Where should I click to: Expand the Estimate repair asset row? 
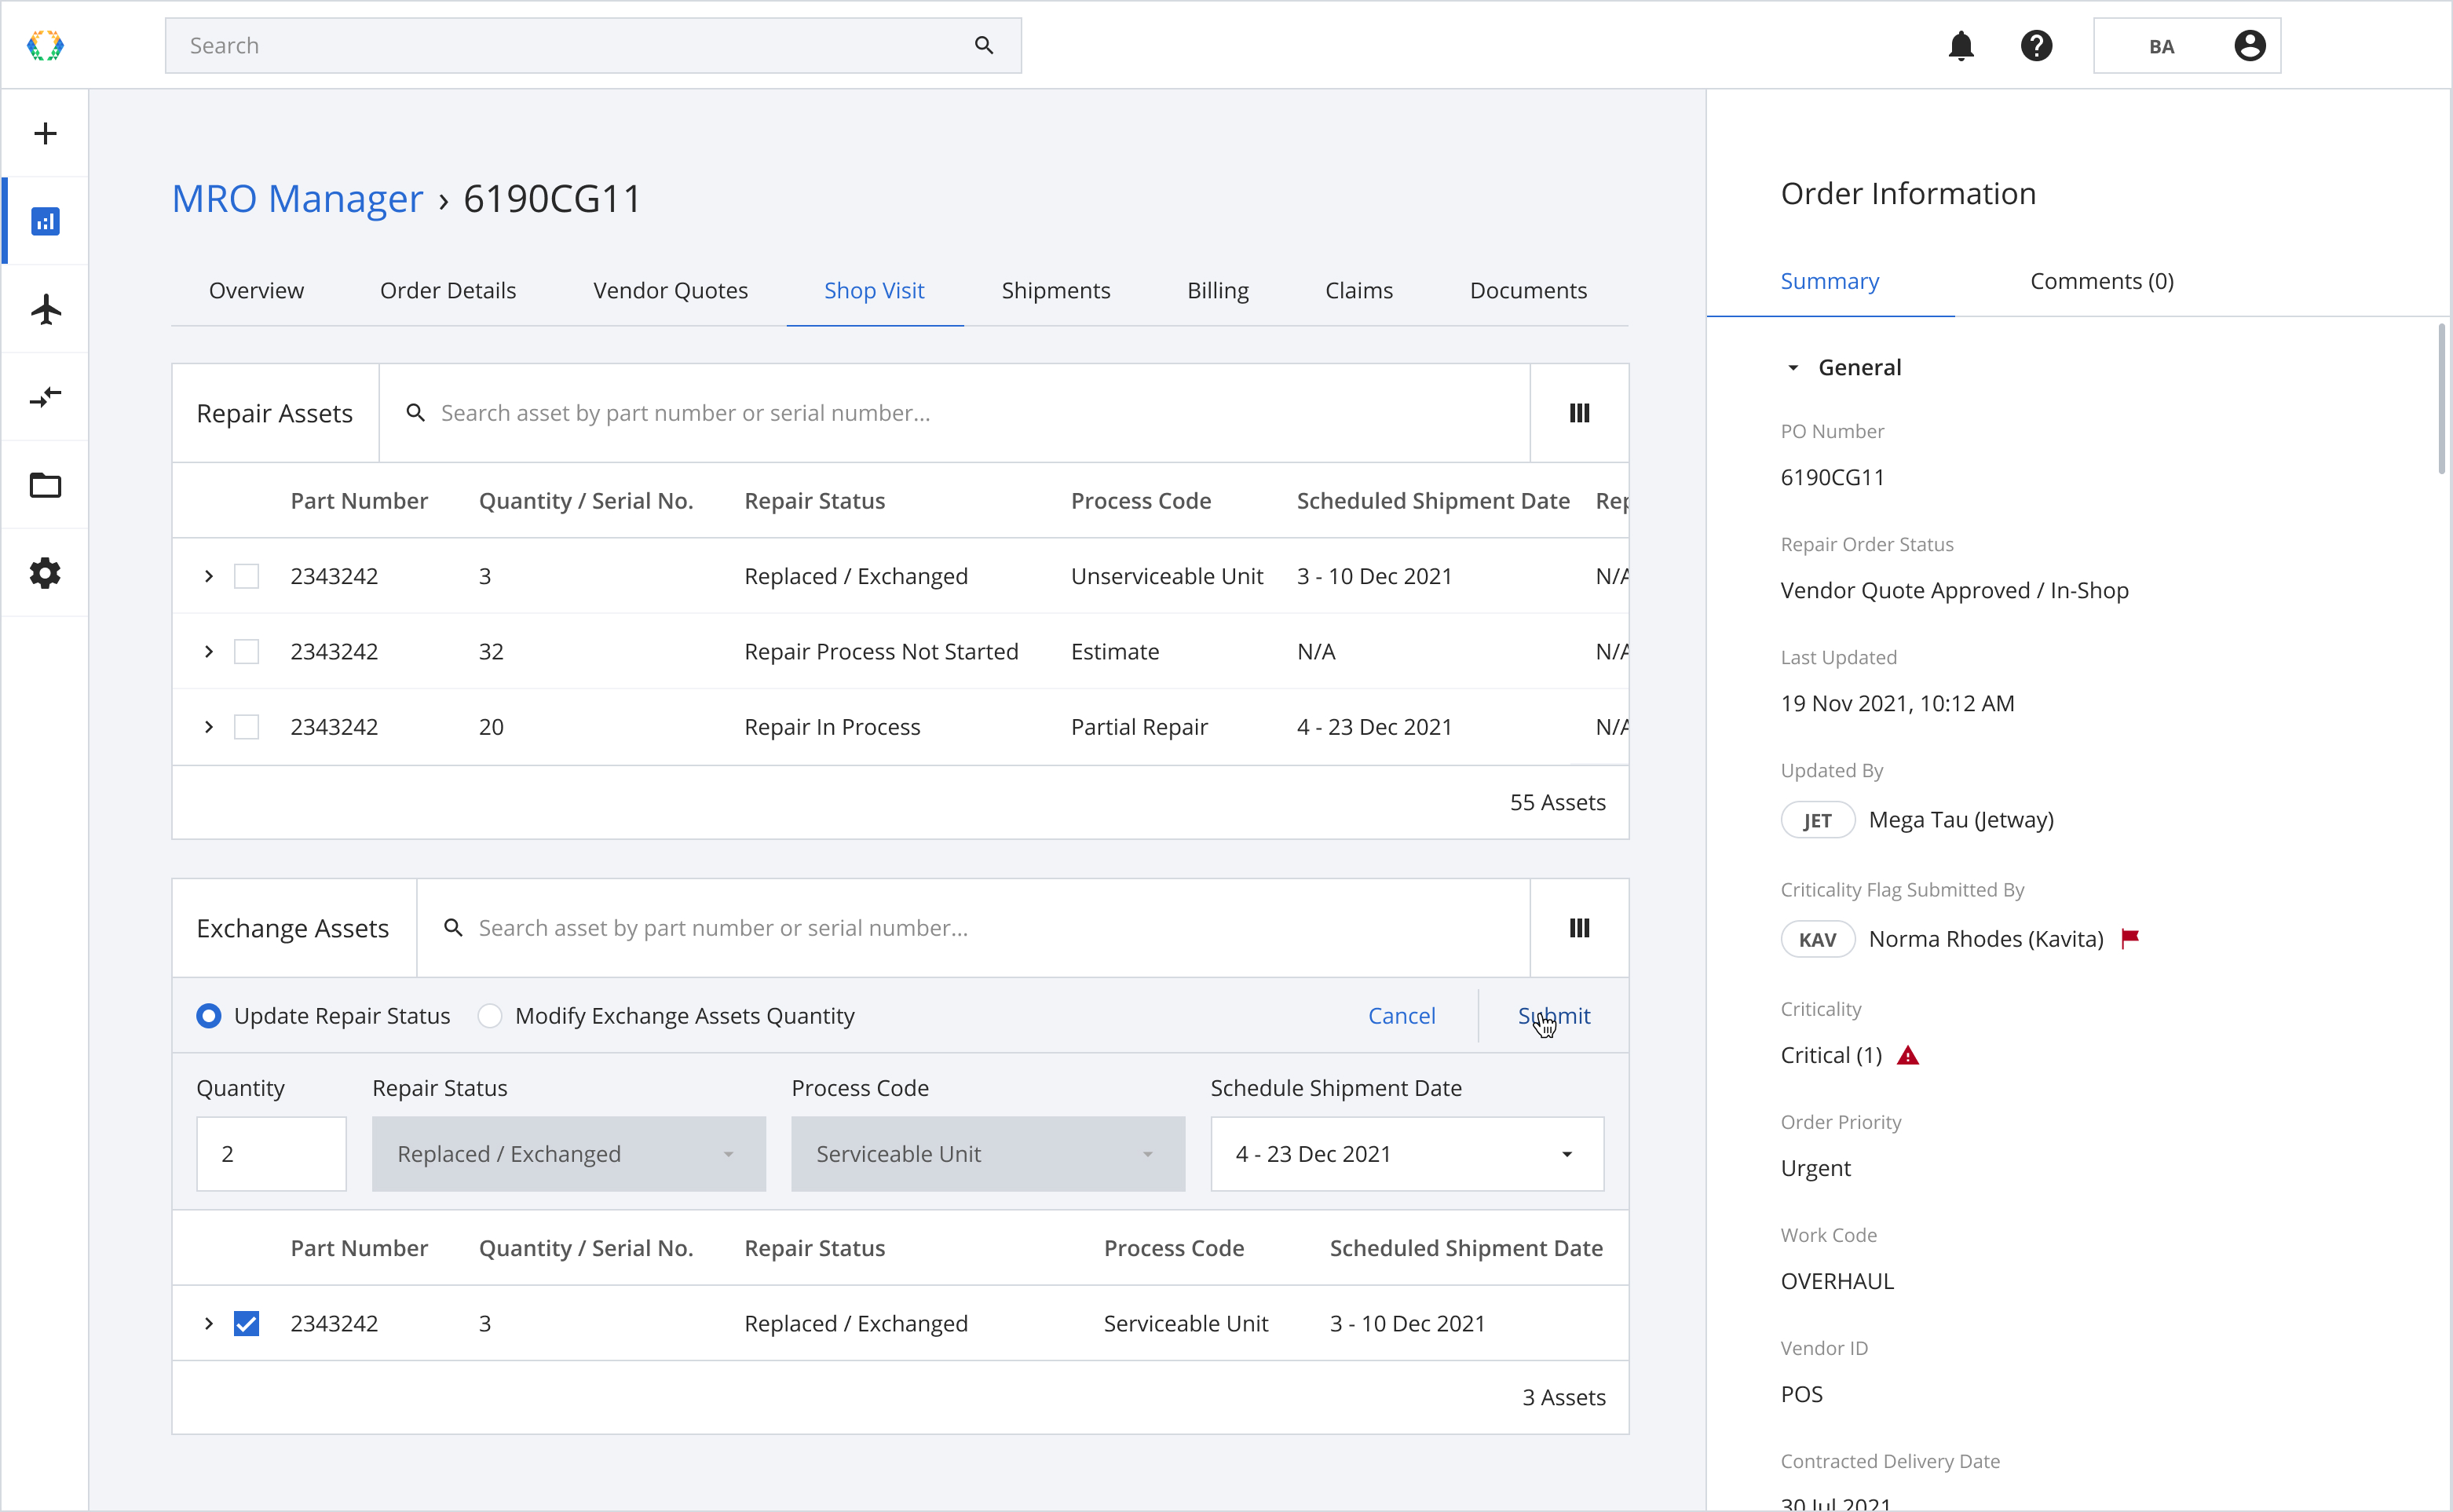click(208, 652)
